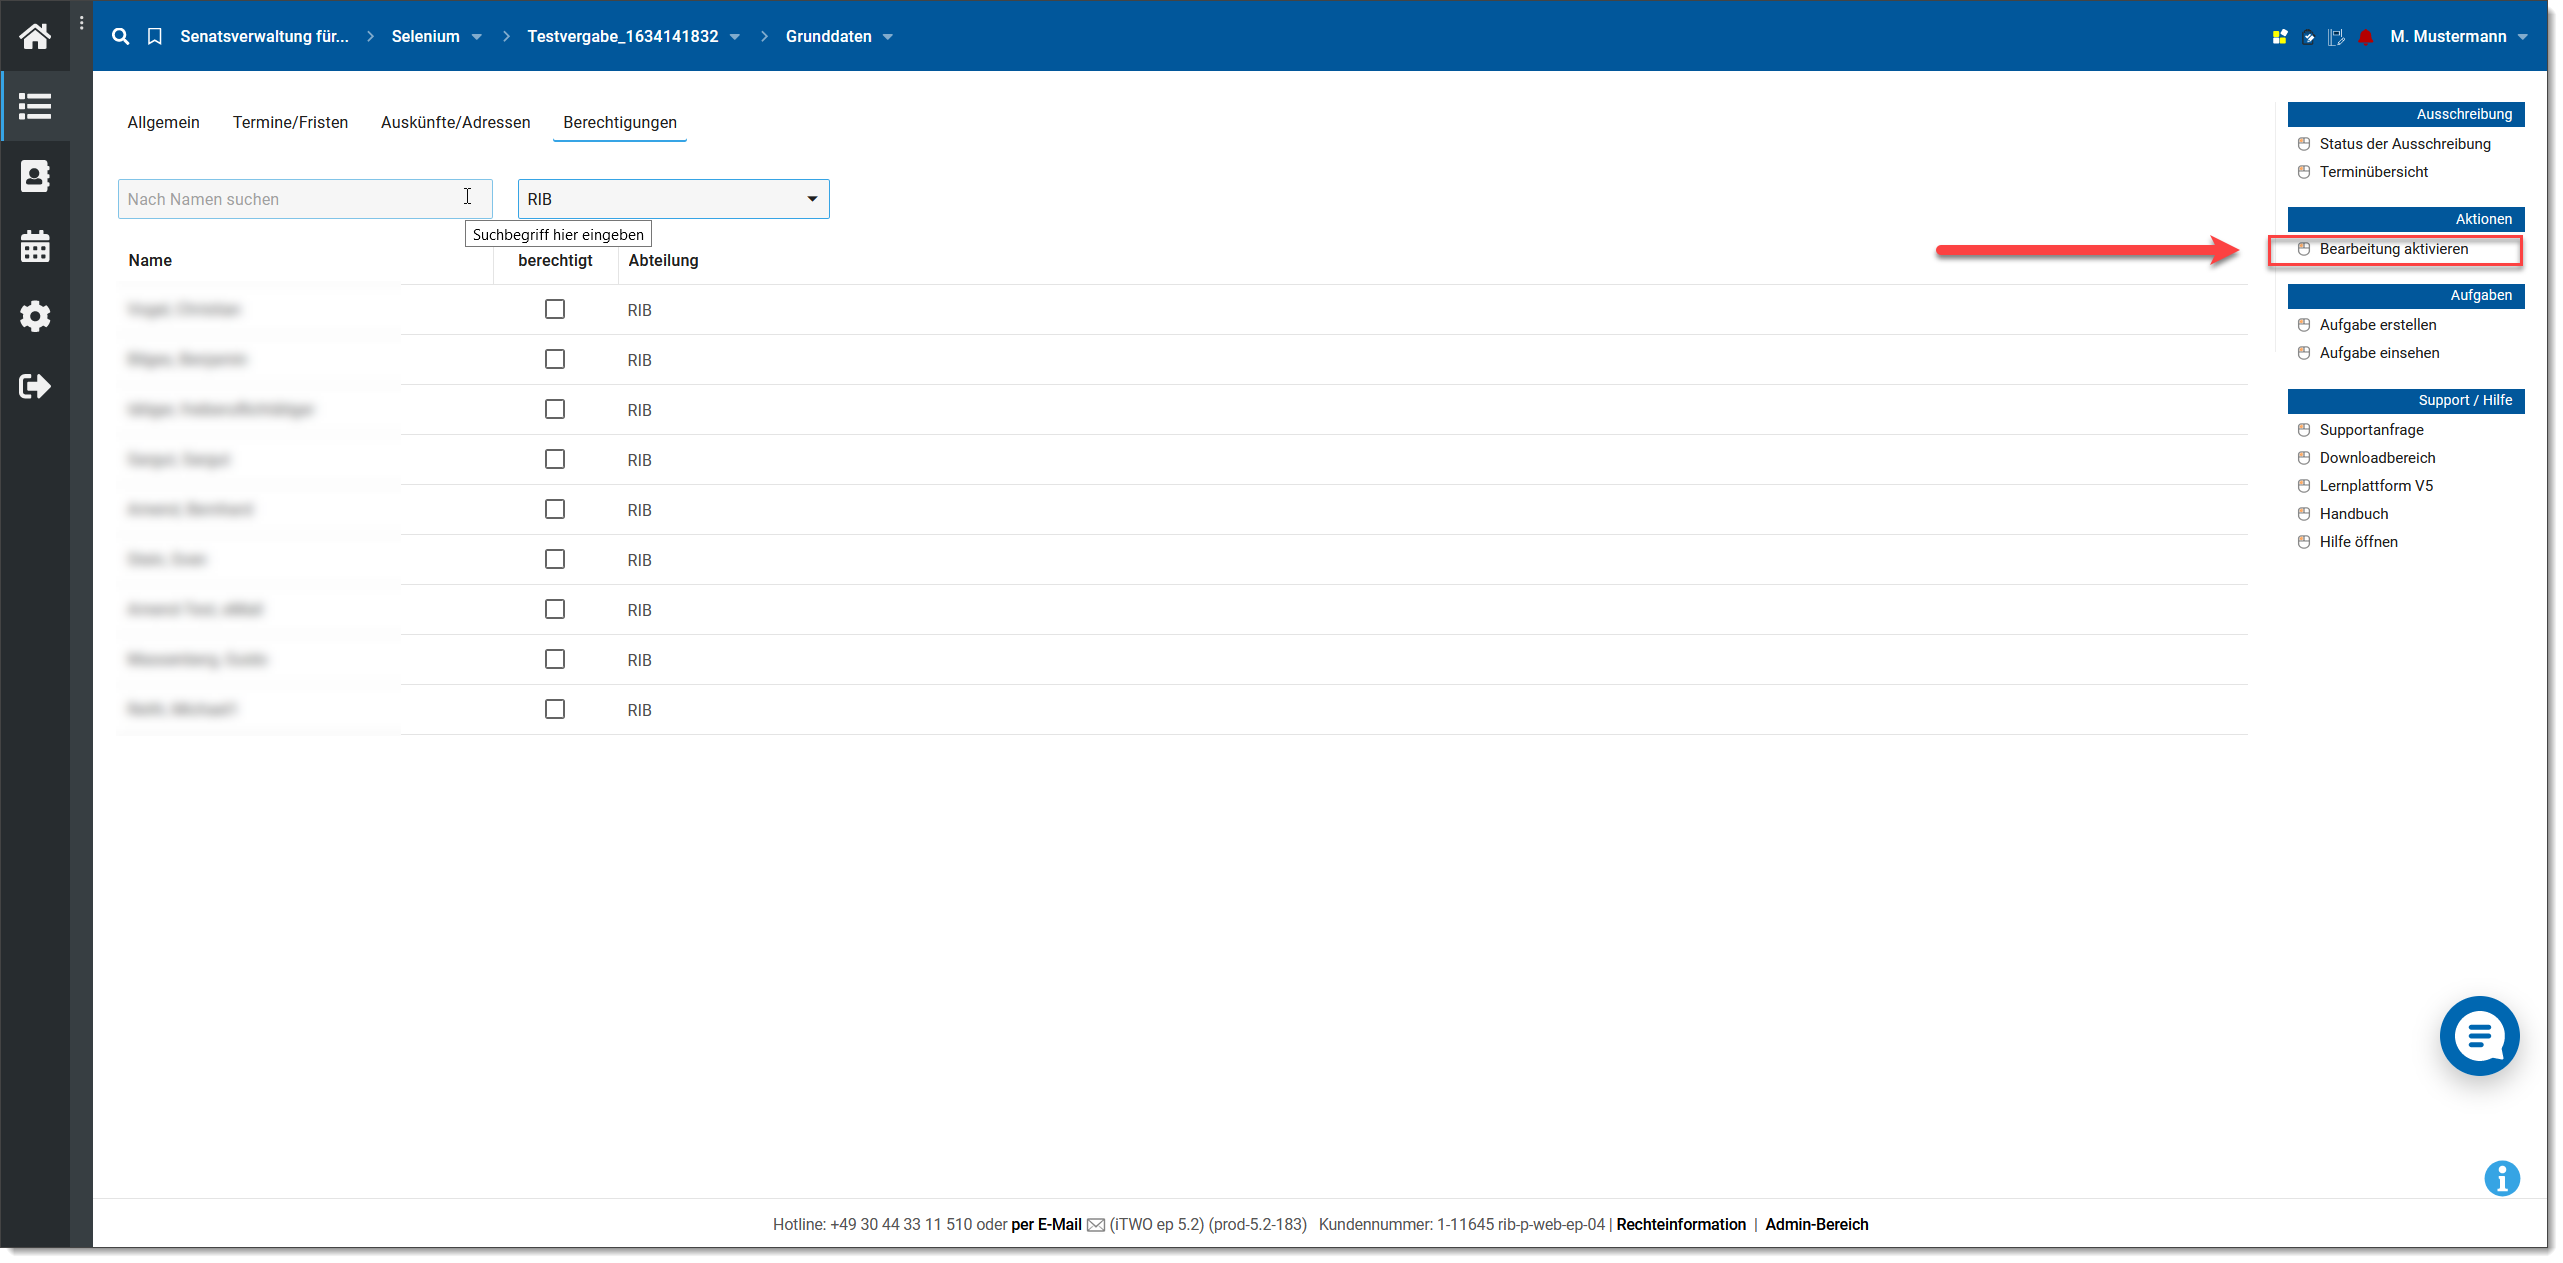Open the contacts address book sidebar icon
Viewport: 2563px width, 1263px height.
tap(35, 176)
